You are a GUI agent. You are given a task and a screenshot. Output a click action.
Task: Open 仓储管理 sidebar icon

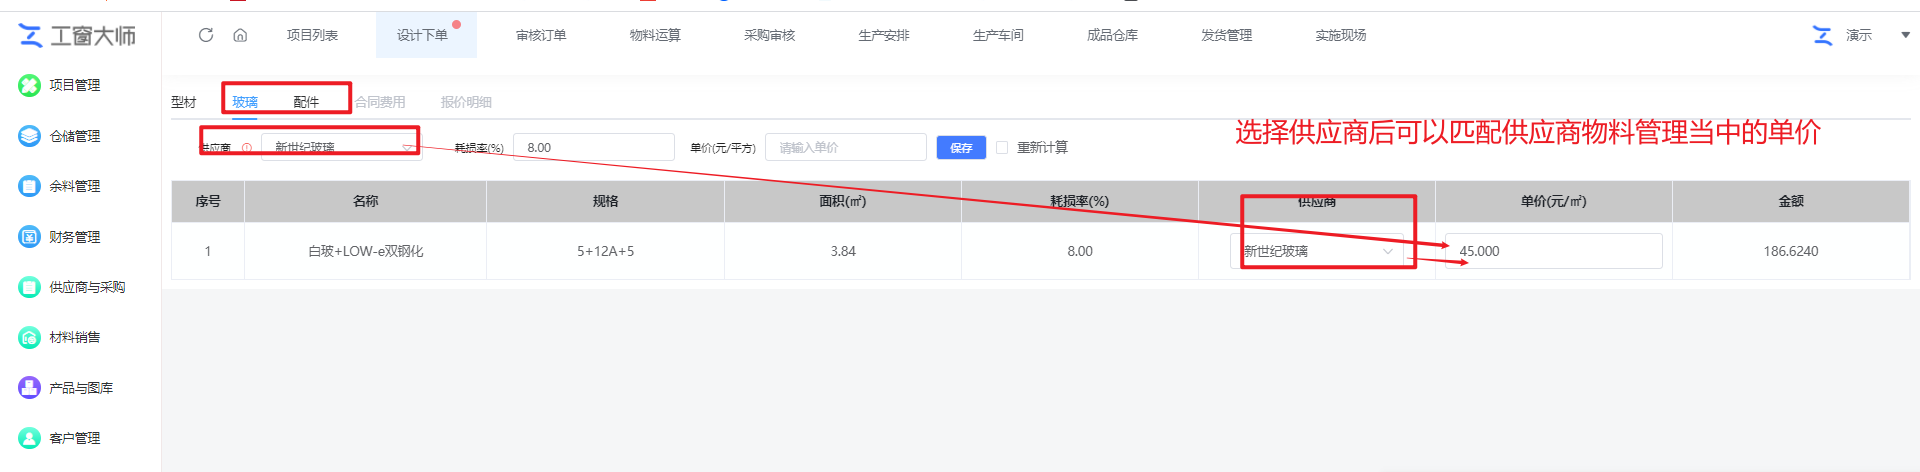pyautogui.click(x=29, y=136)
